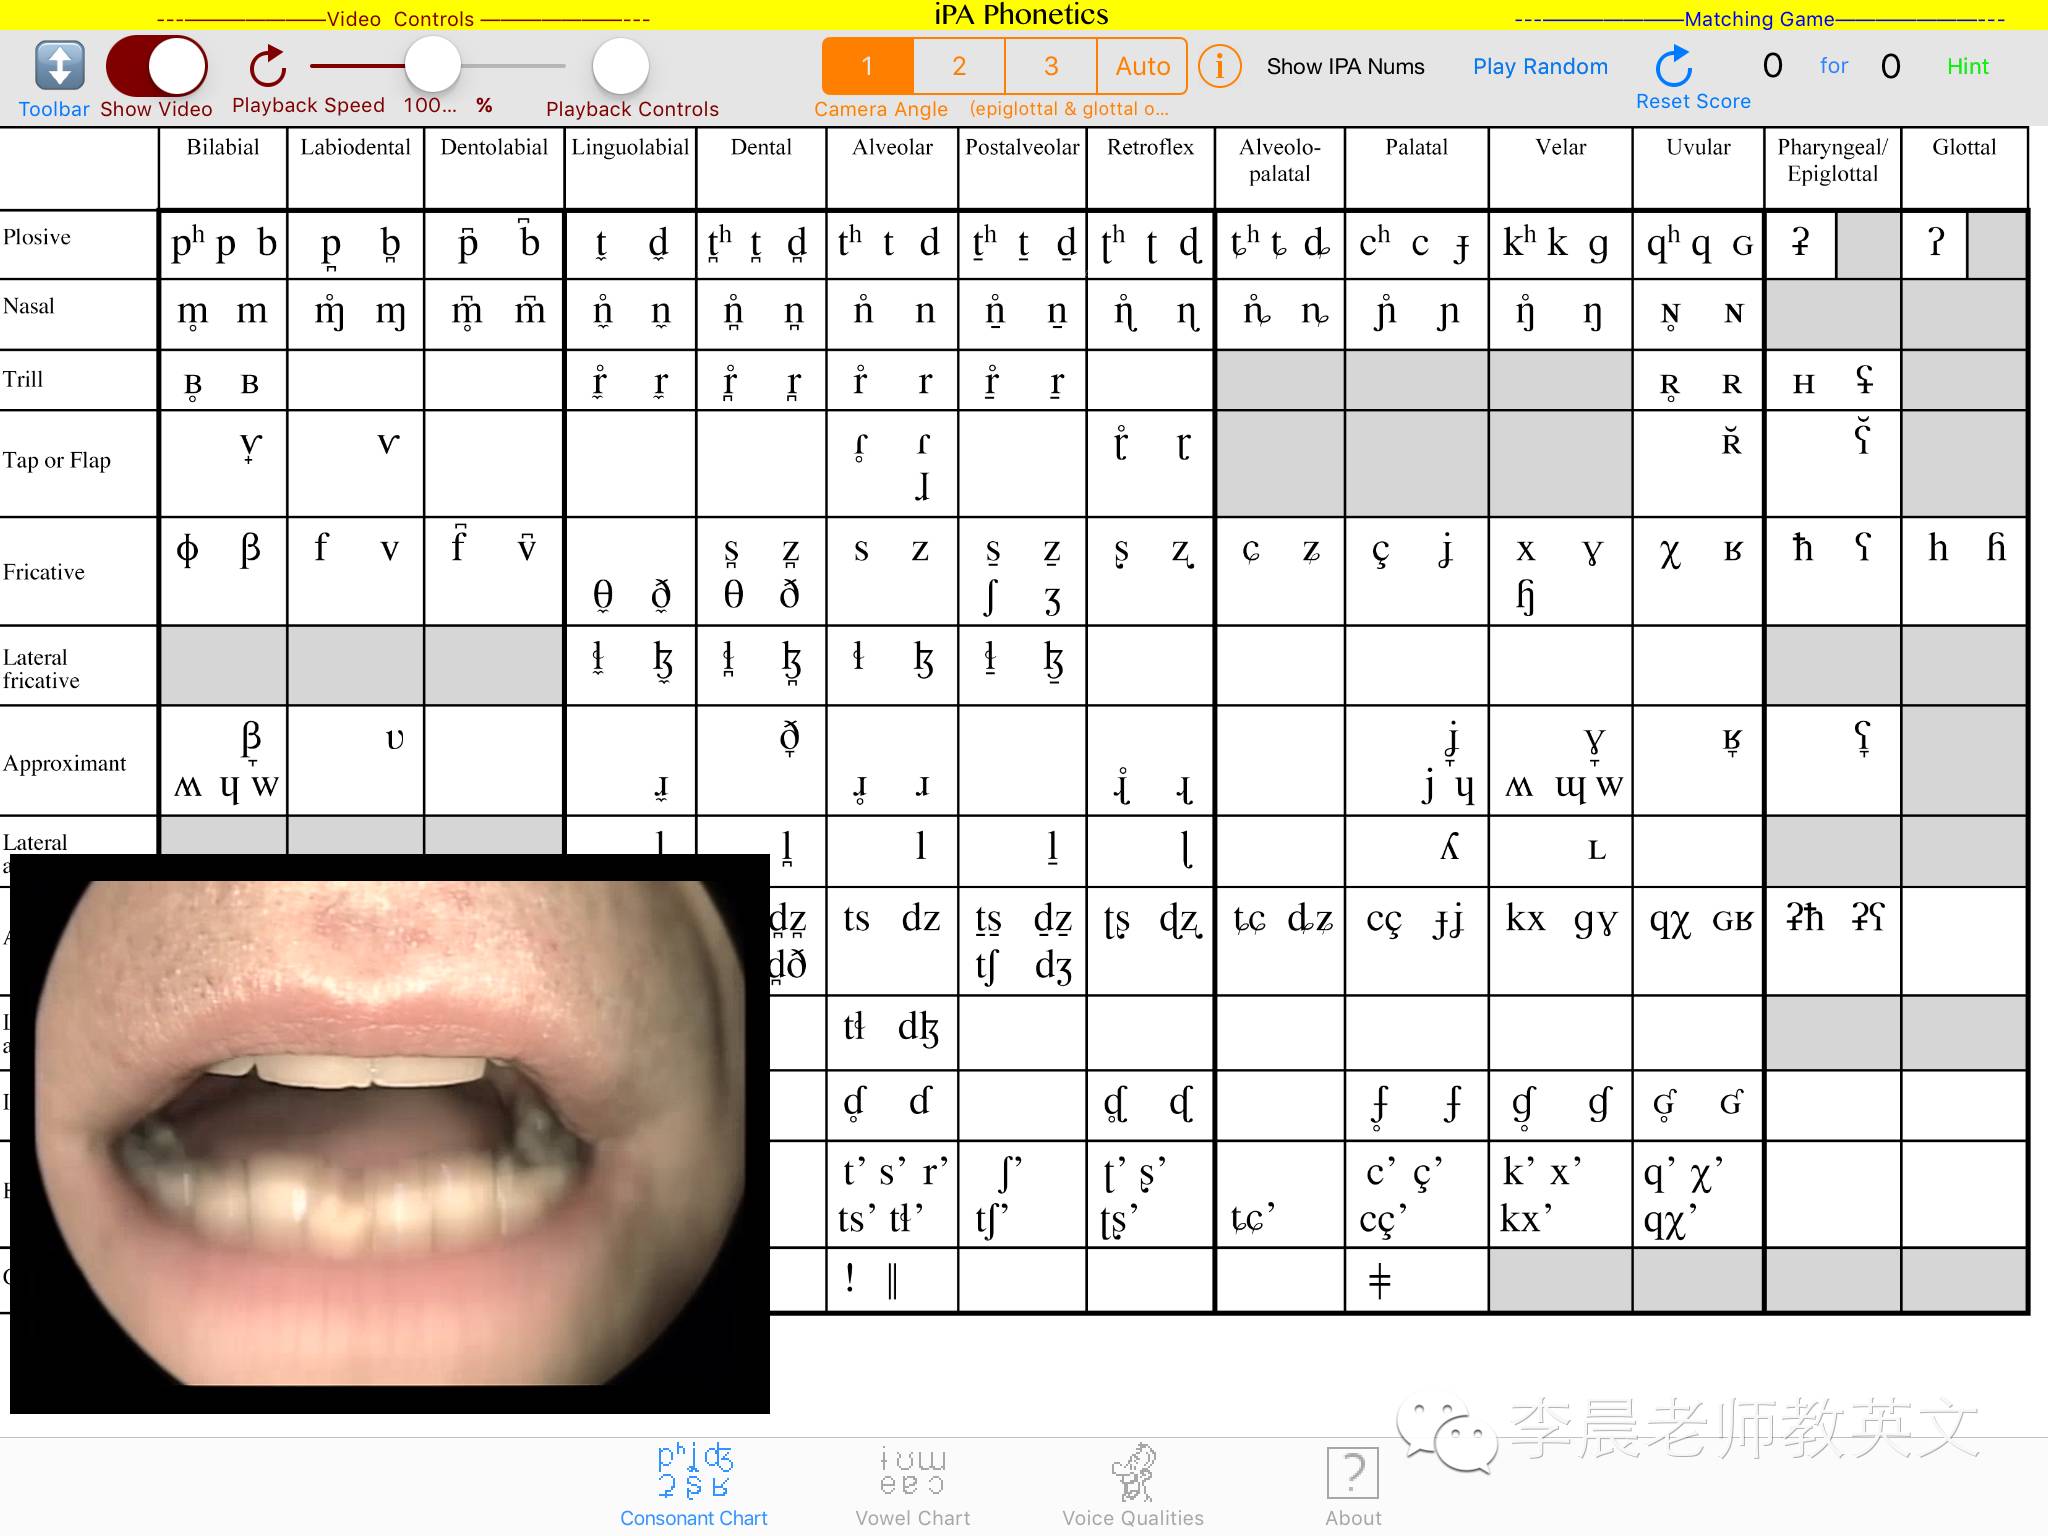Click Play Random
Image resolution: width=2048 pixels, height=1536 pixels.
pos(1540,66)
